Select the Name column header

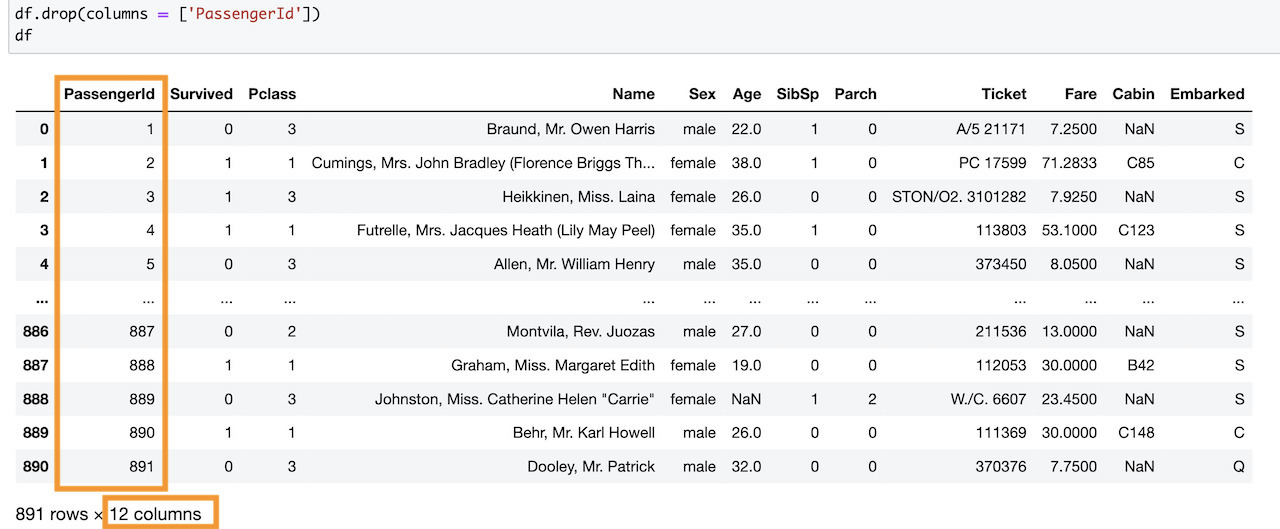point(633,94)
